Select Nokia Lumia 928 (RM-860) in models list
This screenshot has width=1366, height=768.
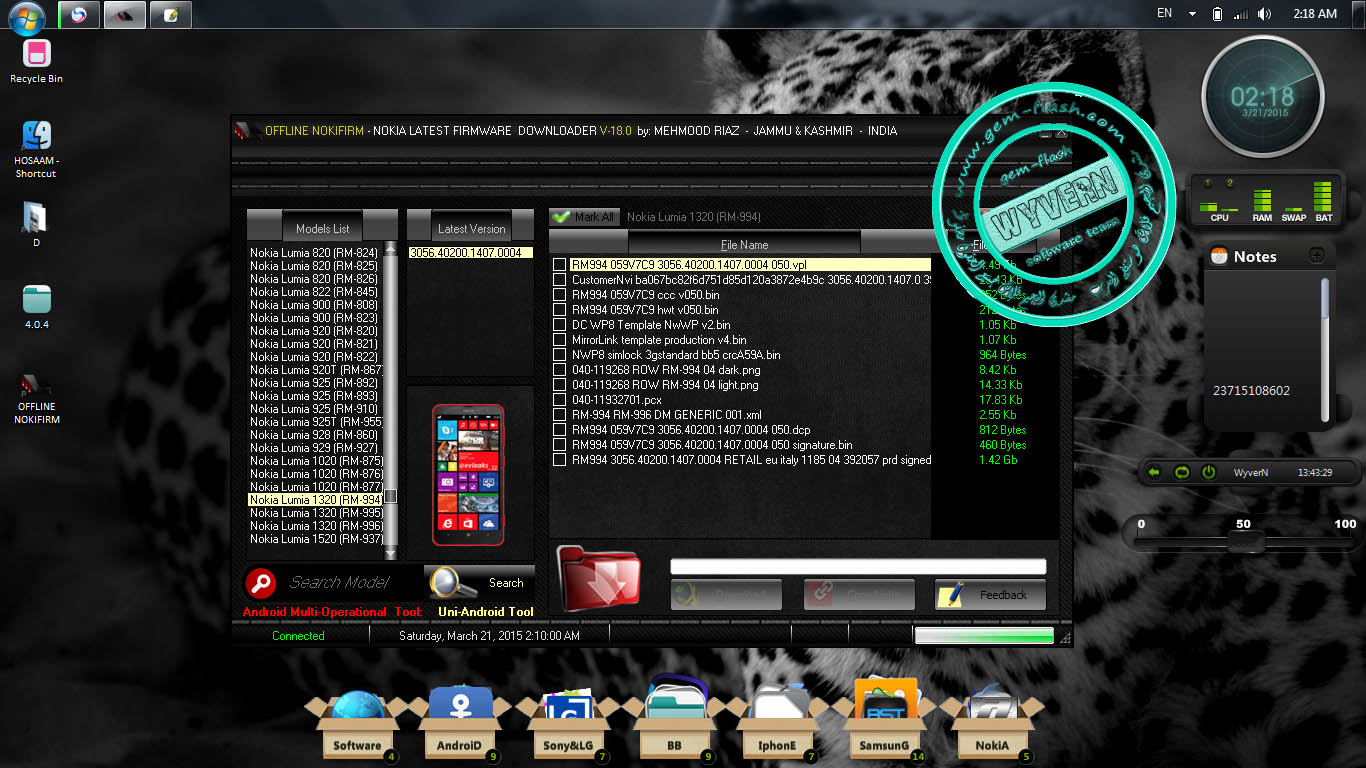(314, 435)
